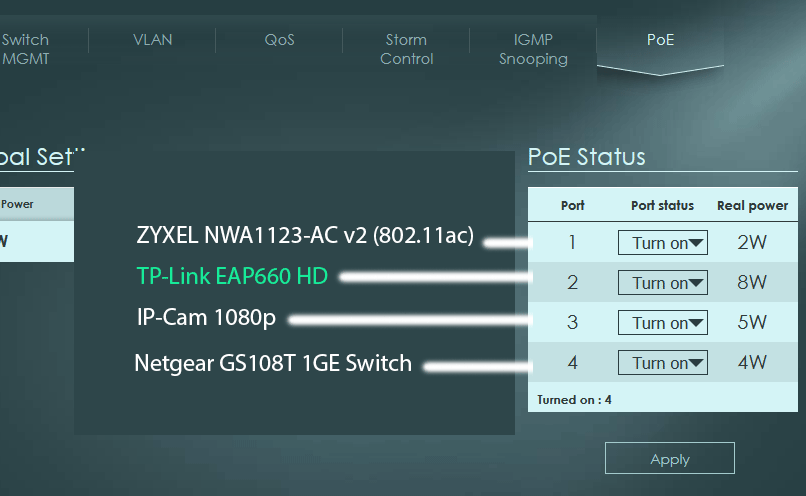
Task: Expand port 2 Turn on dropdown
Action: pos(662,283)
